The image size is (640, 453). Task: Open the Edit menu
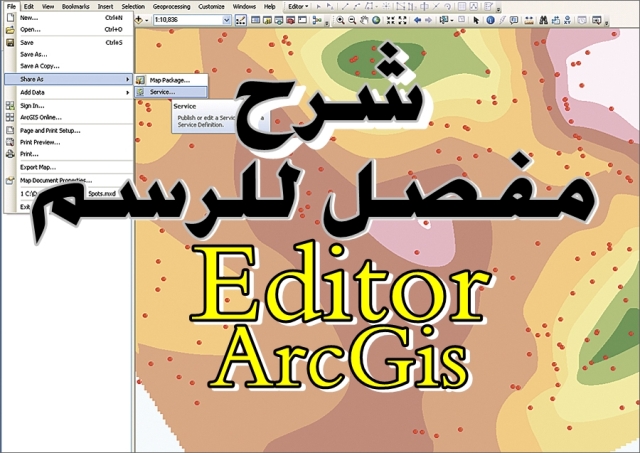29,7
